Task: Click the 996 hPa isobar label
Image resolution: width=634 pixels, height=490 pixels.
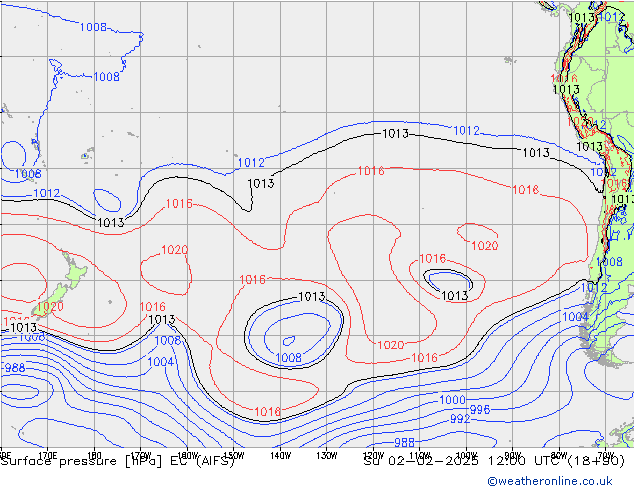Action: 480,410
